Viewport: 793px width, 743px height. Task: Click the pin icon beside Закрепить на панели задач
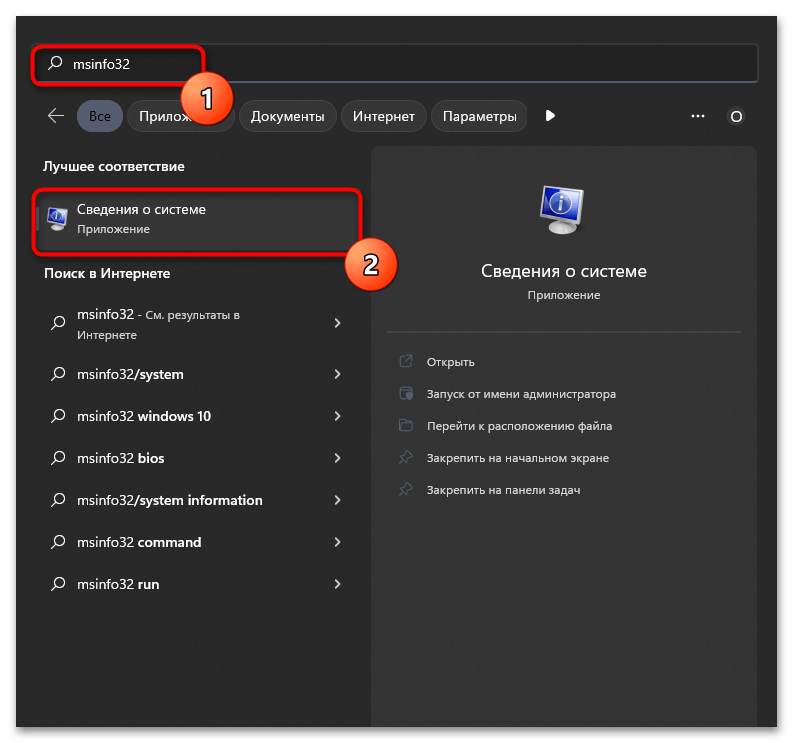[x=406, y=490]
